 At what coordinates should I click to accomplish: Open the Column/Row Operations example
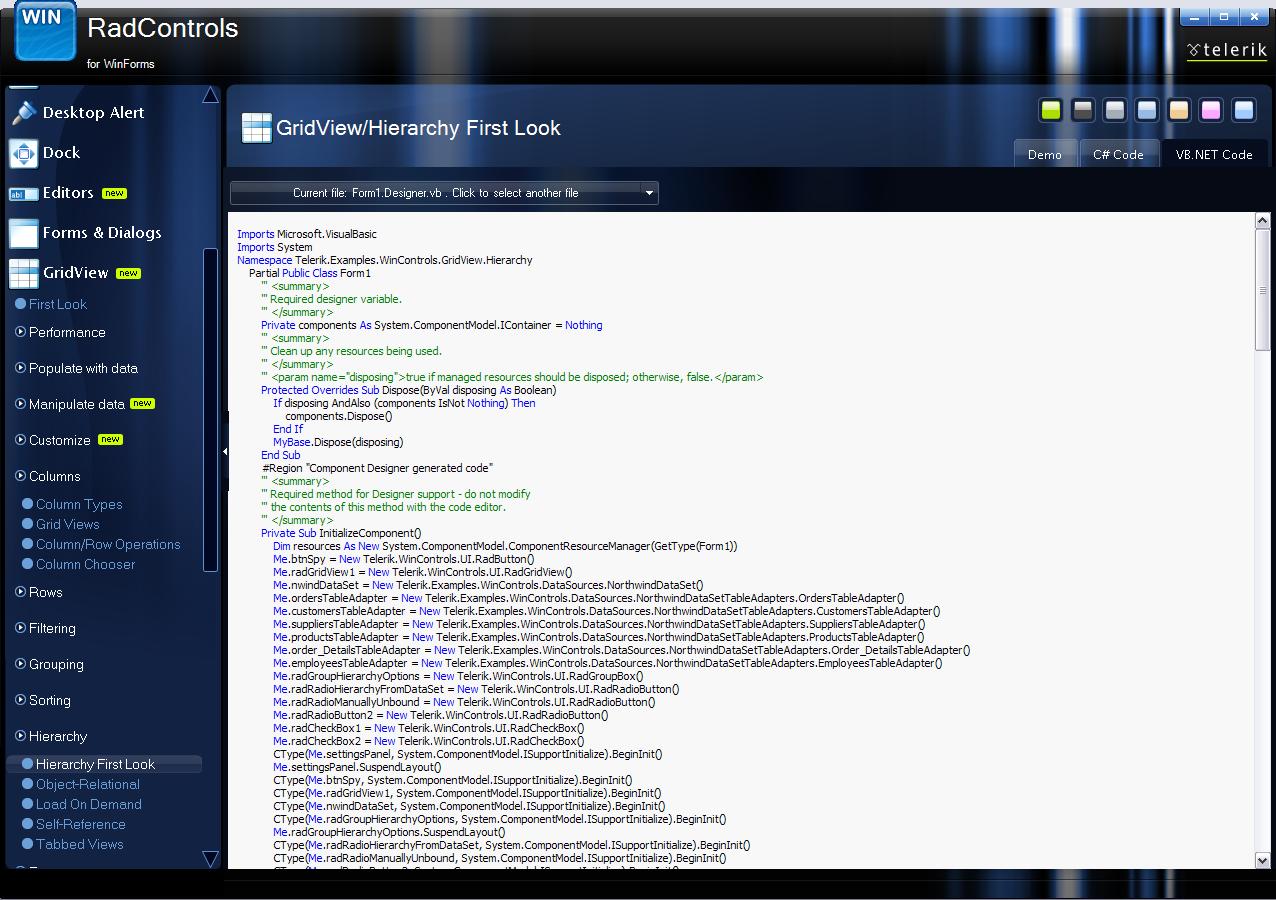108,544
